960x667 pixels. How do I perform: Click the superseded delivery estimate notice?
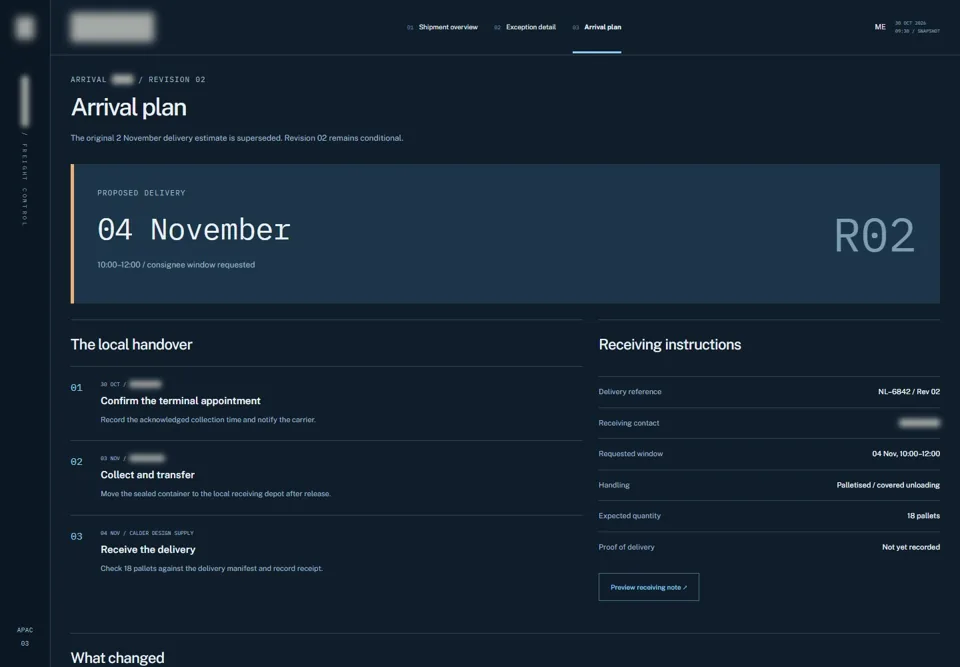pyautogui.click(x=236, y=138)
